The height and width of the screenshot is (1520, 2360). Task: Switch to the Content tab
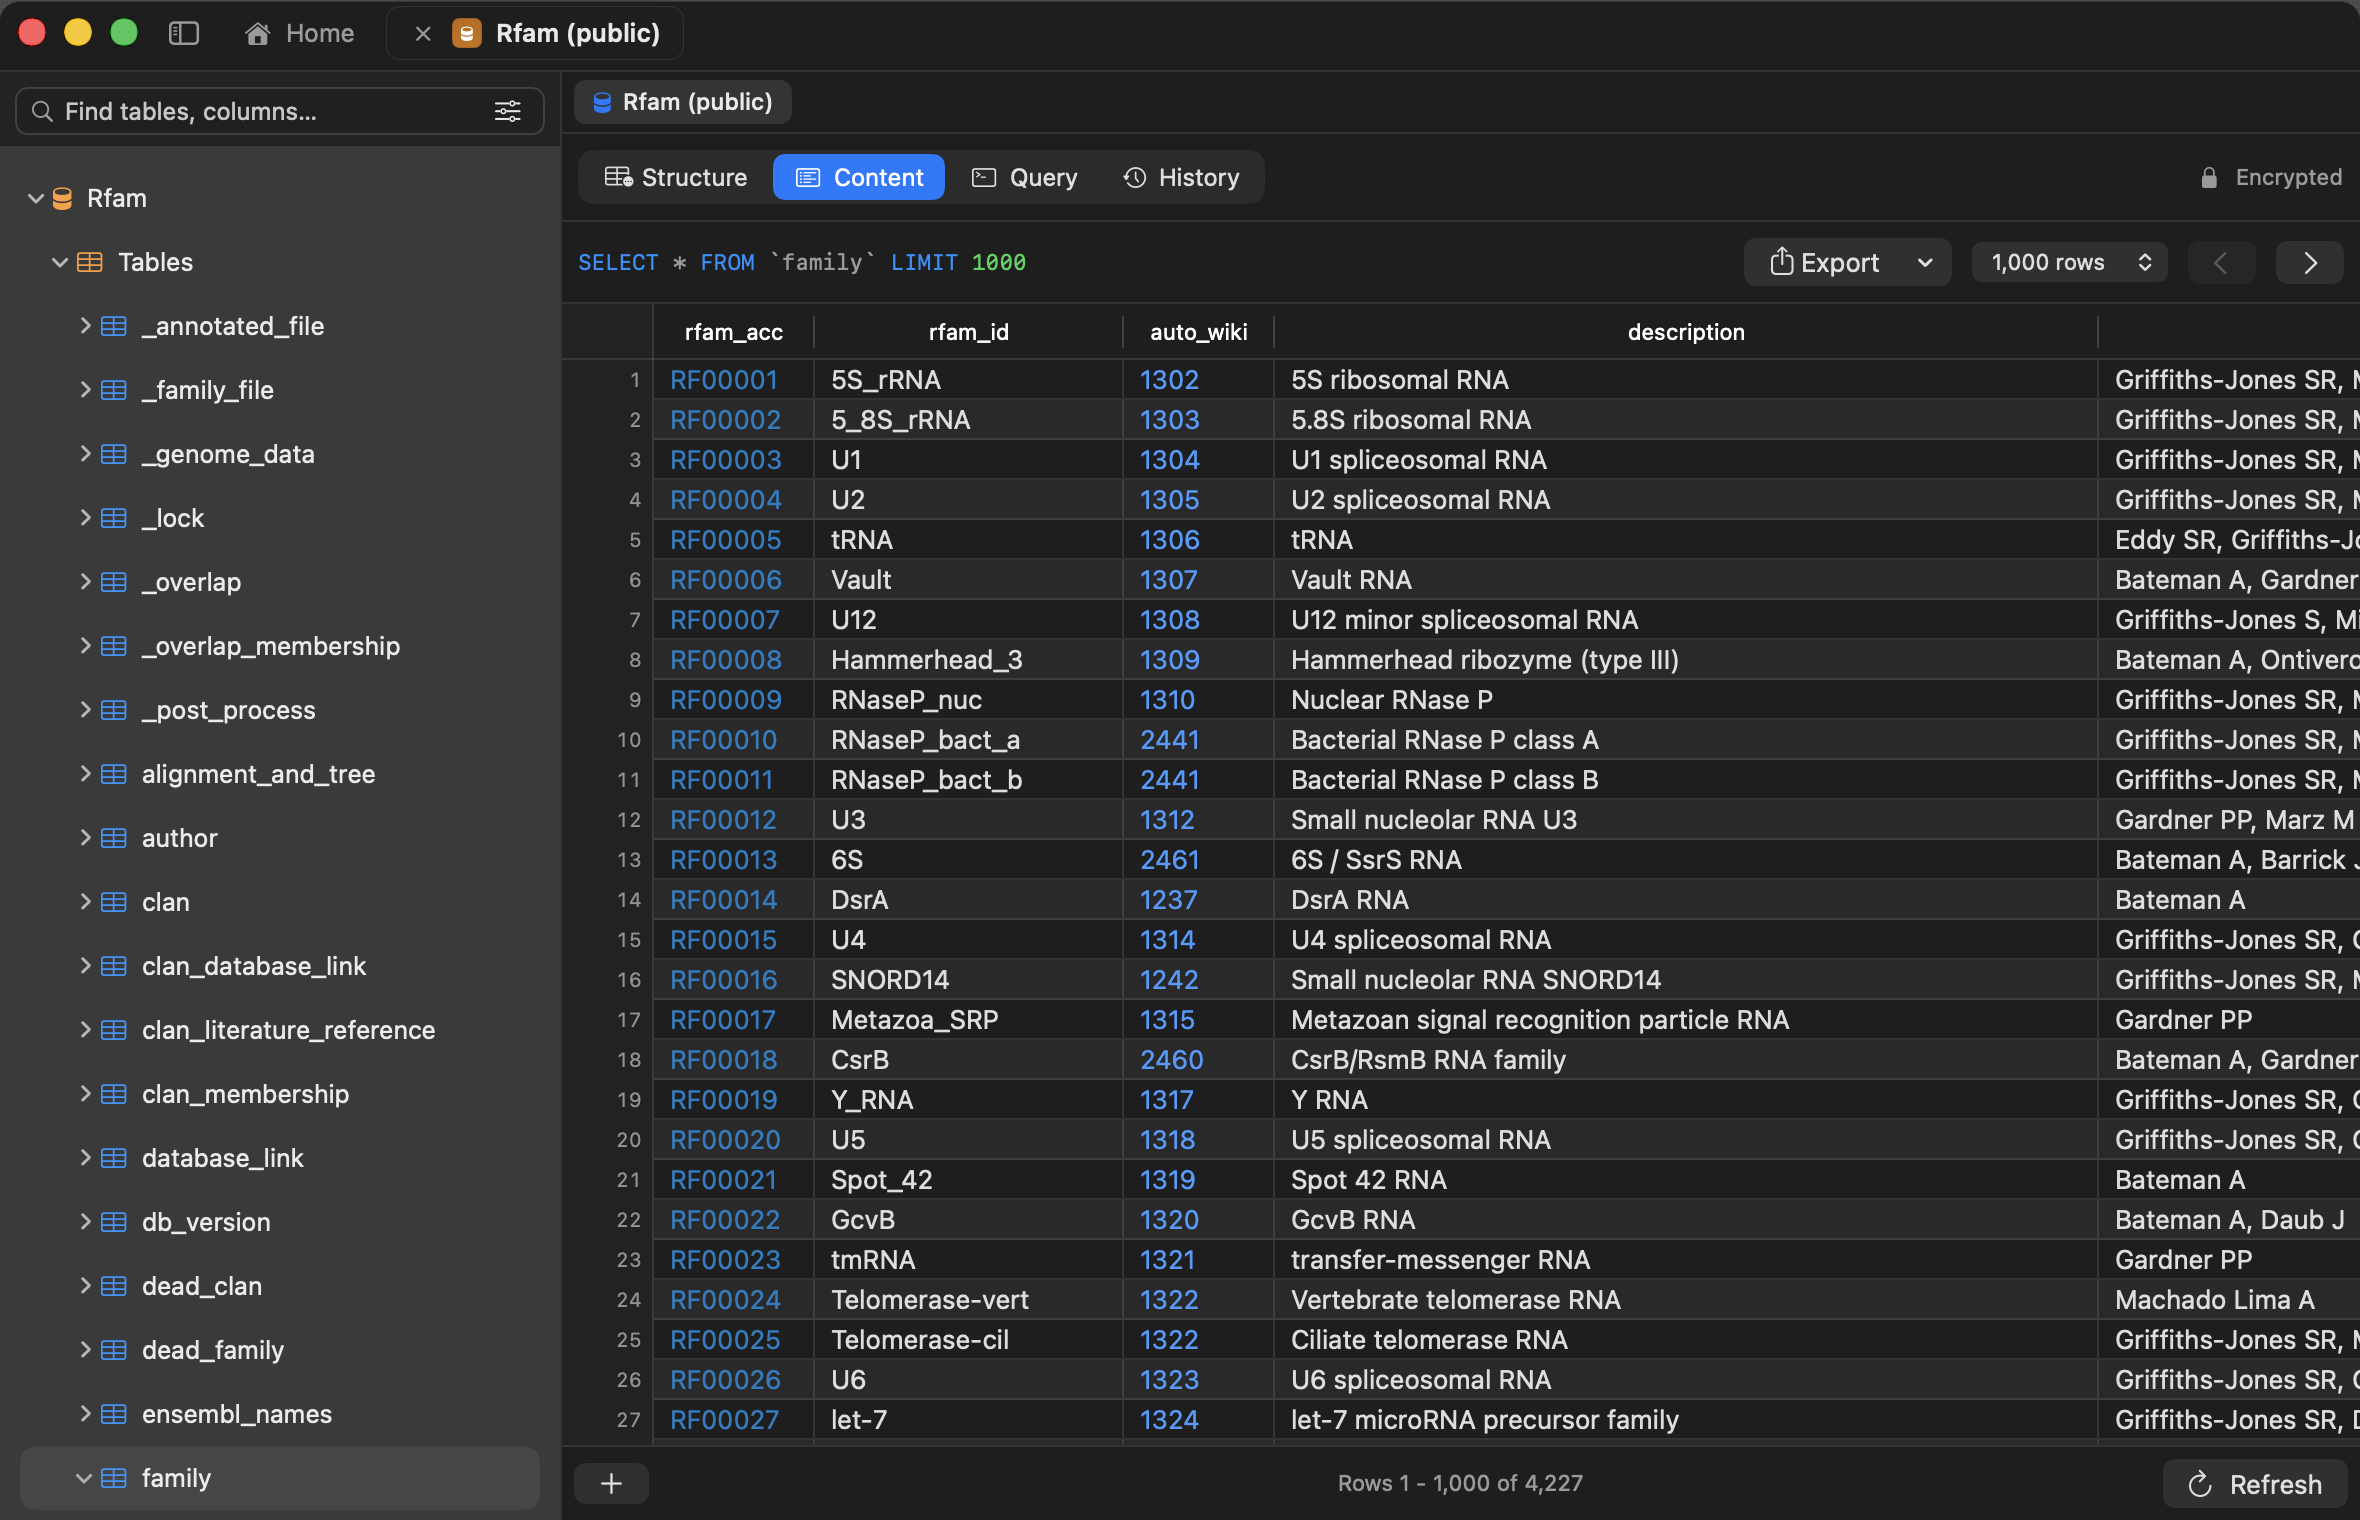point(859,177)
